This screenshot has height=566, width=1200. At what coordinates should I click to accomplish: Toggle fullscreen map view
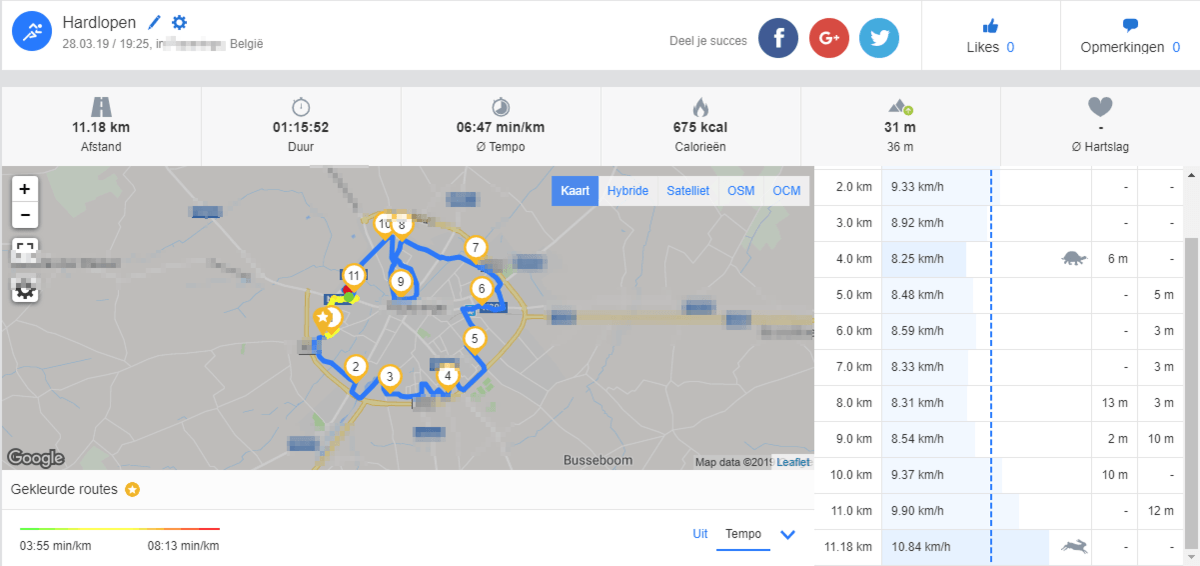[25, 251]
